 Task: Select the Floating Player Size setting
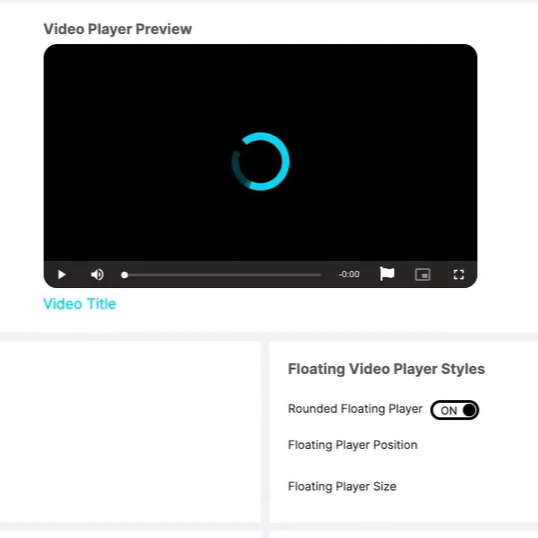pos(342,487)
